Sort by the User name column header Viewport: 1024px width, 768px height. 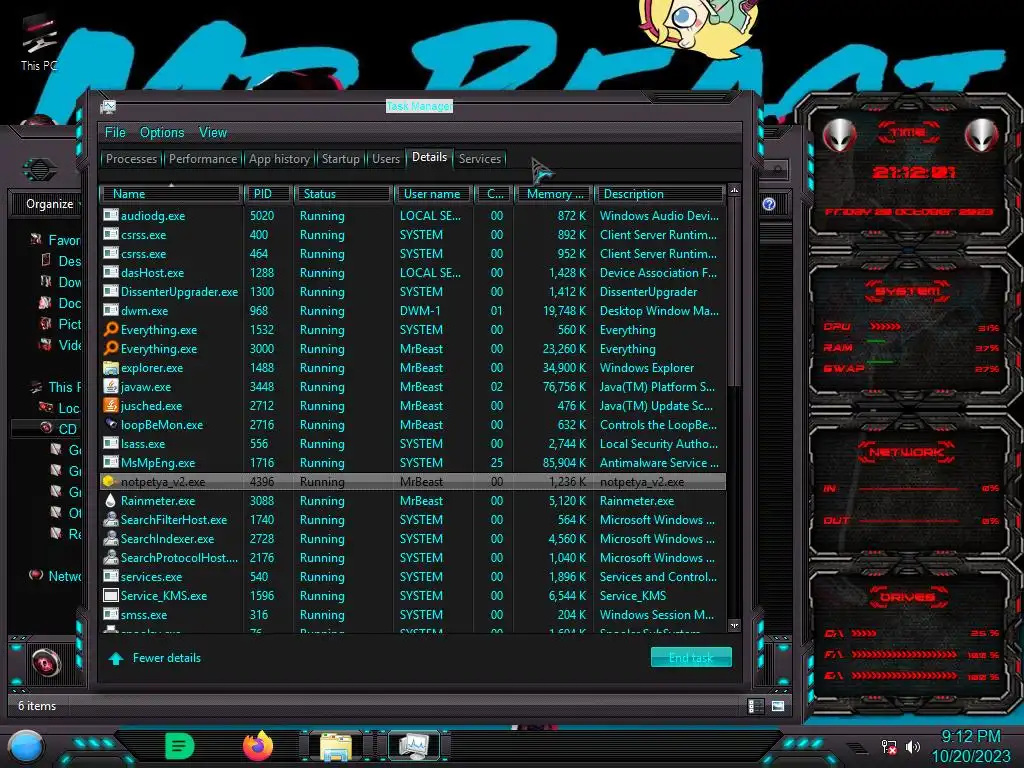[x=432, y=194]
